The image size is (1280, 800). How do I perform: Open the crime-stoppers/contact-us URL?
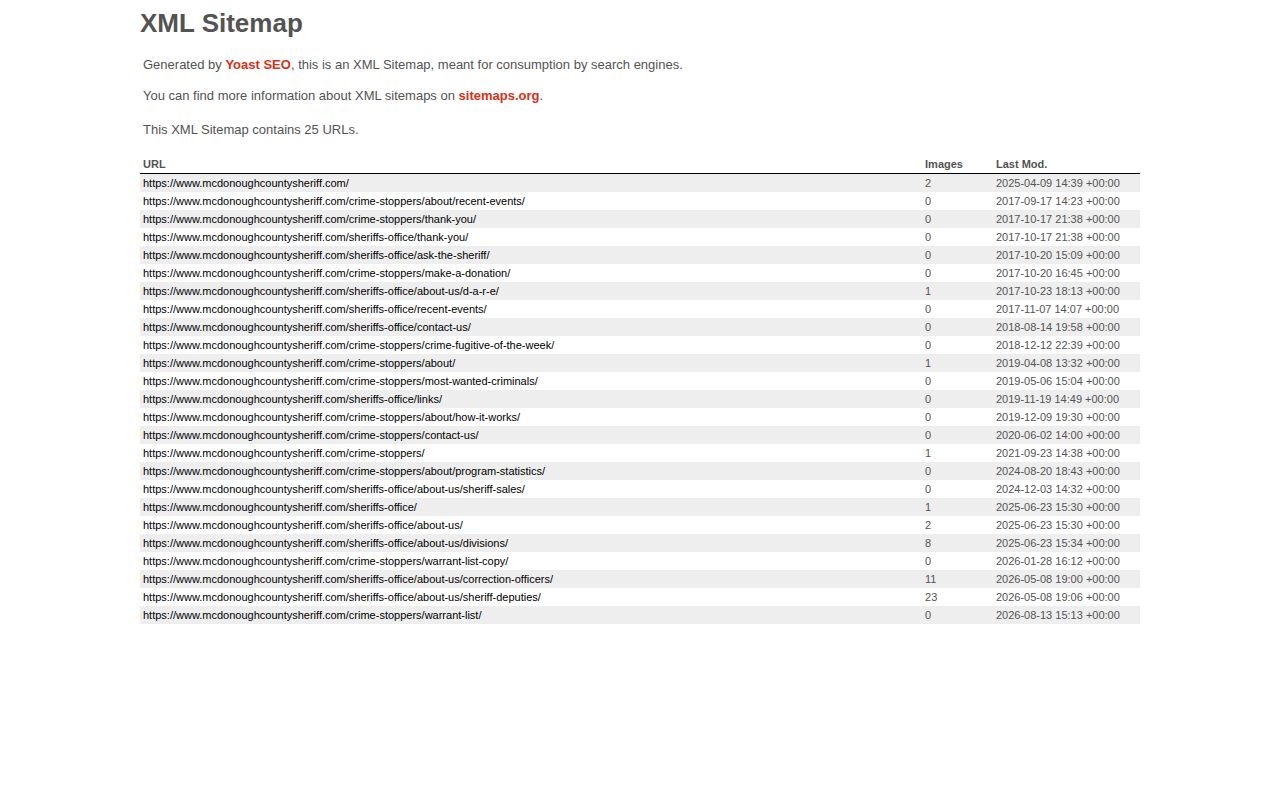[311, 435]
